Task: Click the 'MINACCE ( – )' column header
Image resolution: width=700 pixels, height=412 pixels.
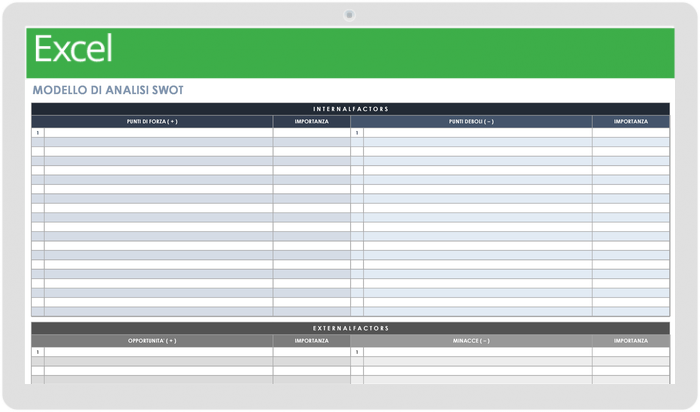Action: pos(471,341)
